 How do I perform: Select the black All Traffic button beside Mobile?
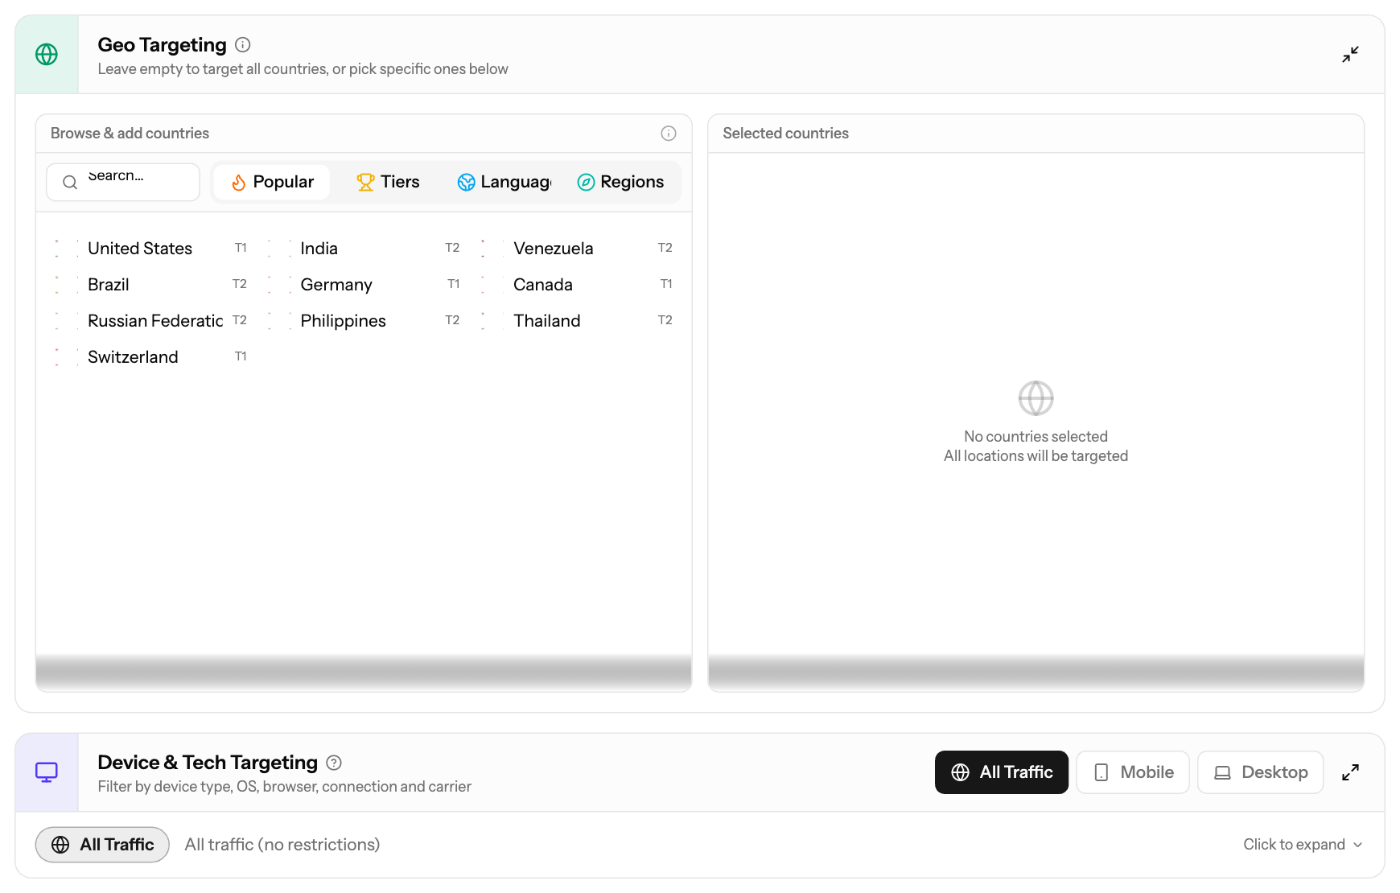(x=1001, y=772)
